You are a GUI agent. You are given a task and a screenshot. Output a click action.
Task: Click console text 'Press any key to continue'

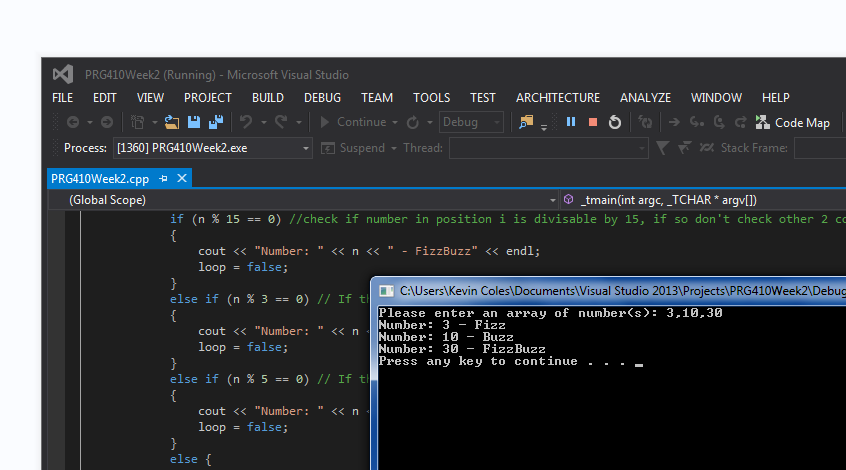[x=478, y=362]
